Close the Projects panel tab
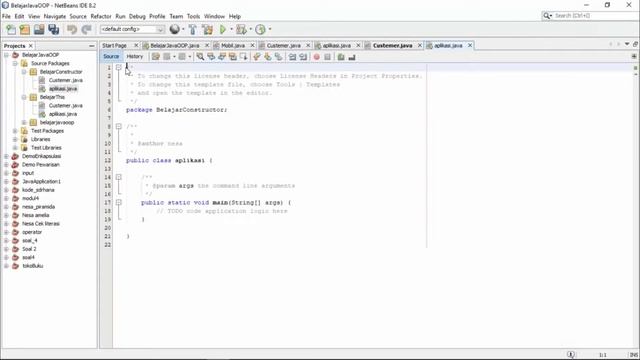Viewport: 640px width, 360px height. click(31, 46)
